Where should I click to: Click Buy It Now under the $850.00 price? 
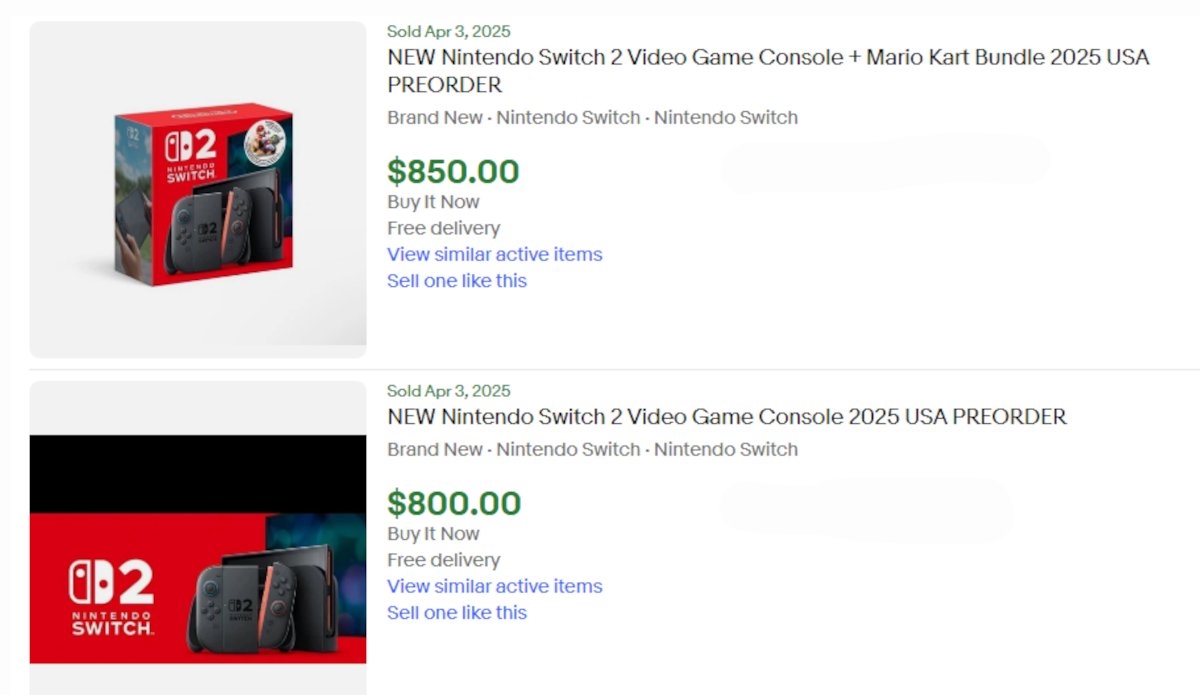433,202
